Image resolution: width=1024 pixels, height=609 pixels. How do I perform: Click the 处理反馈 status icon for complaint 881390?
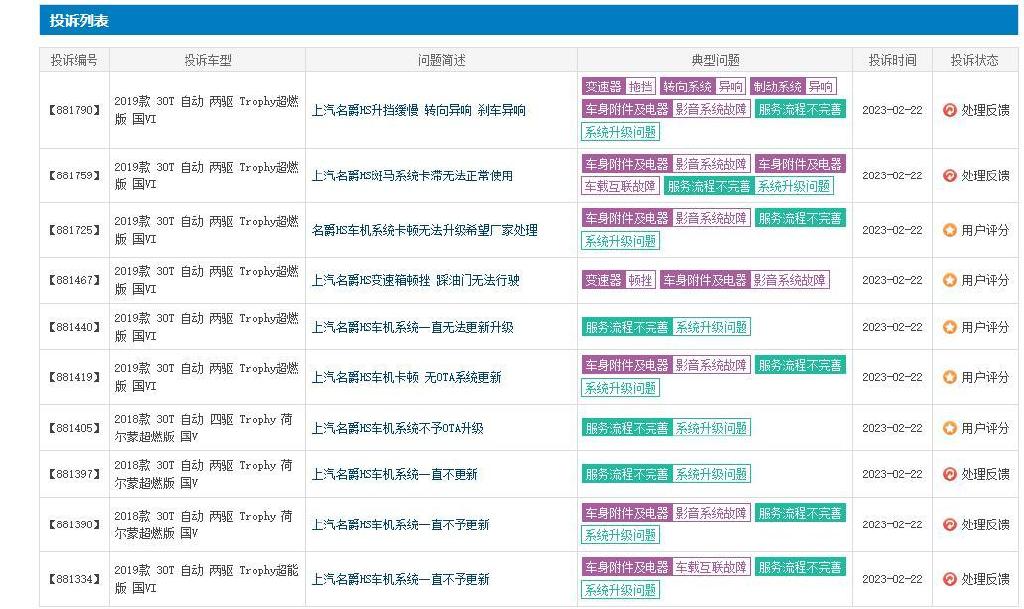pos(950,525)
